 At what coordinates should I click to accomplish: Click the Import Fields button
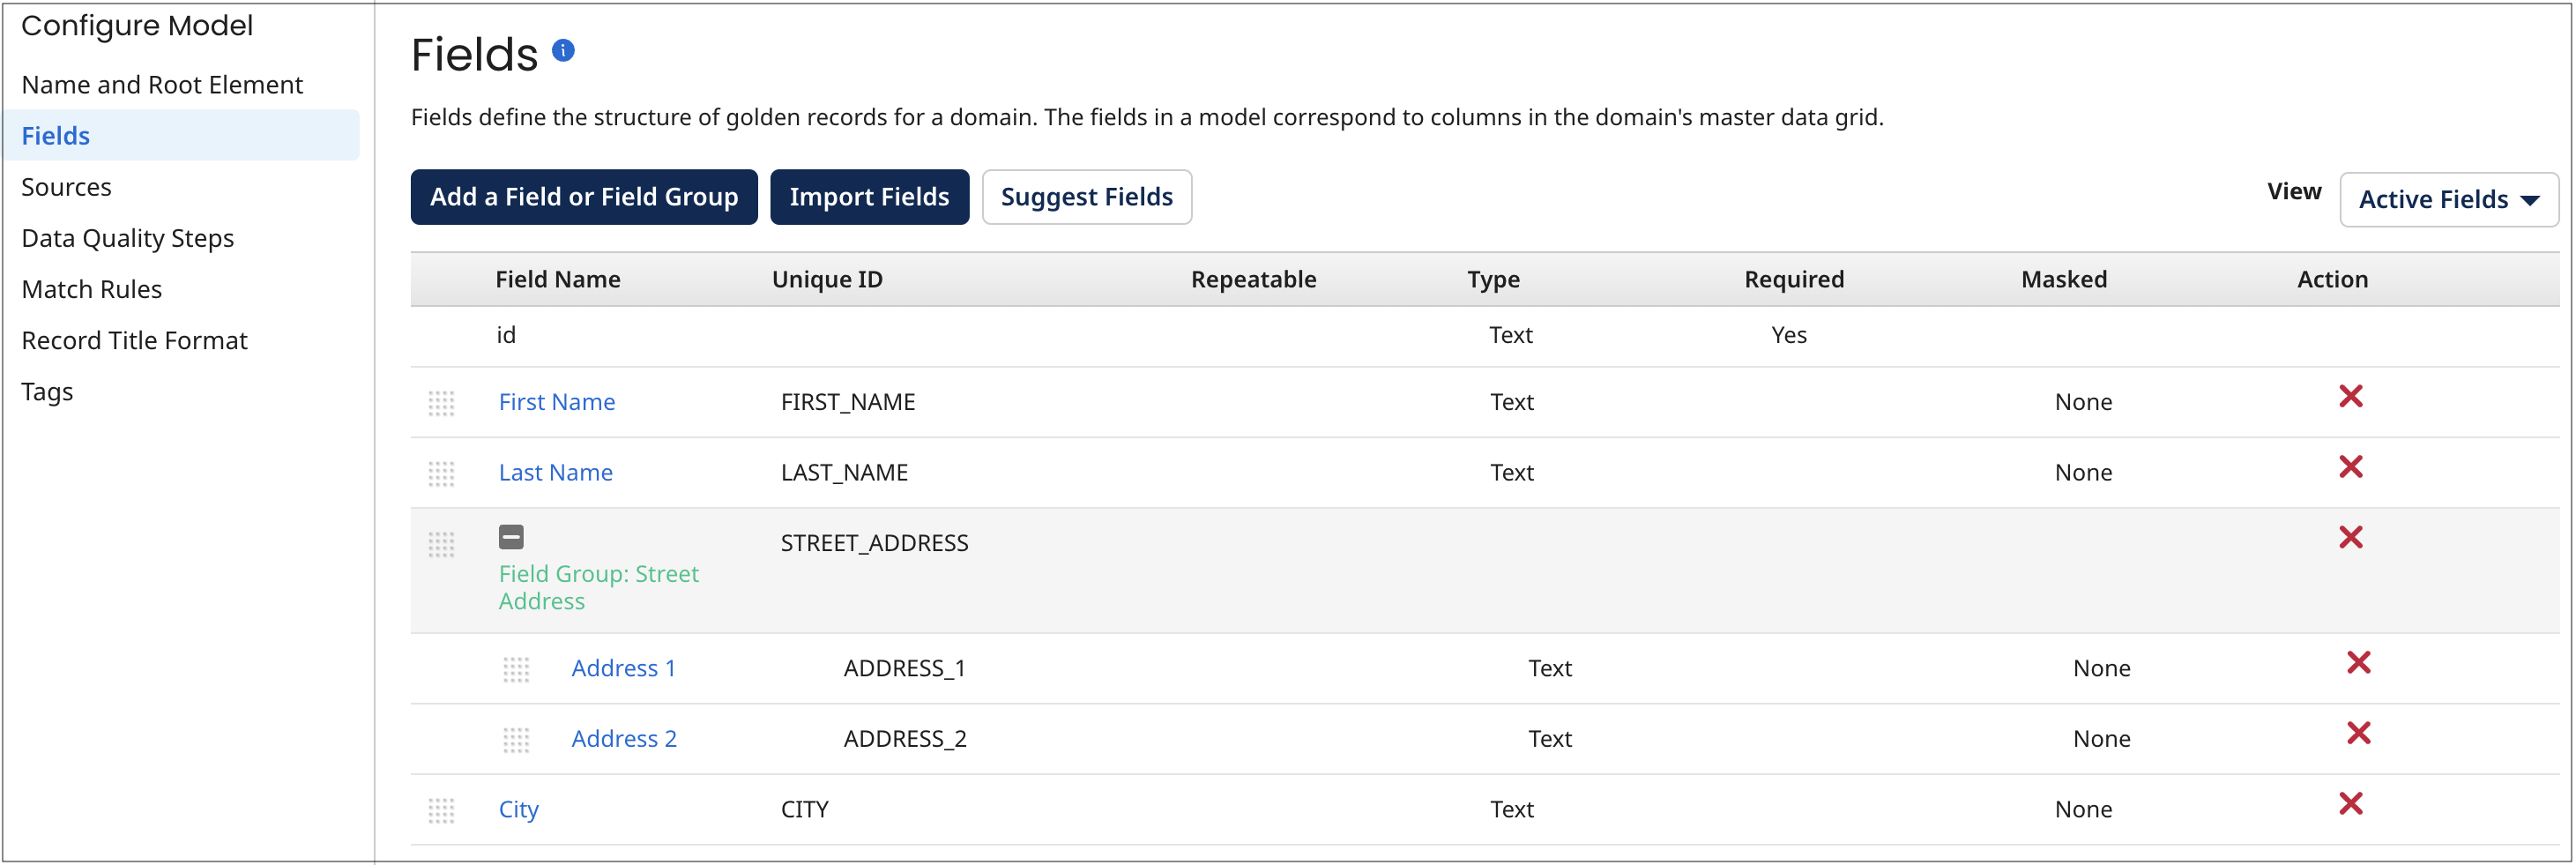pyautogui.click(x=869, y=197)
